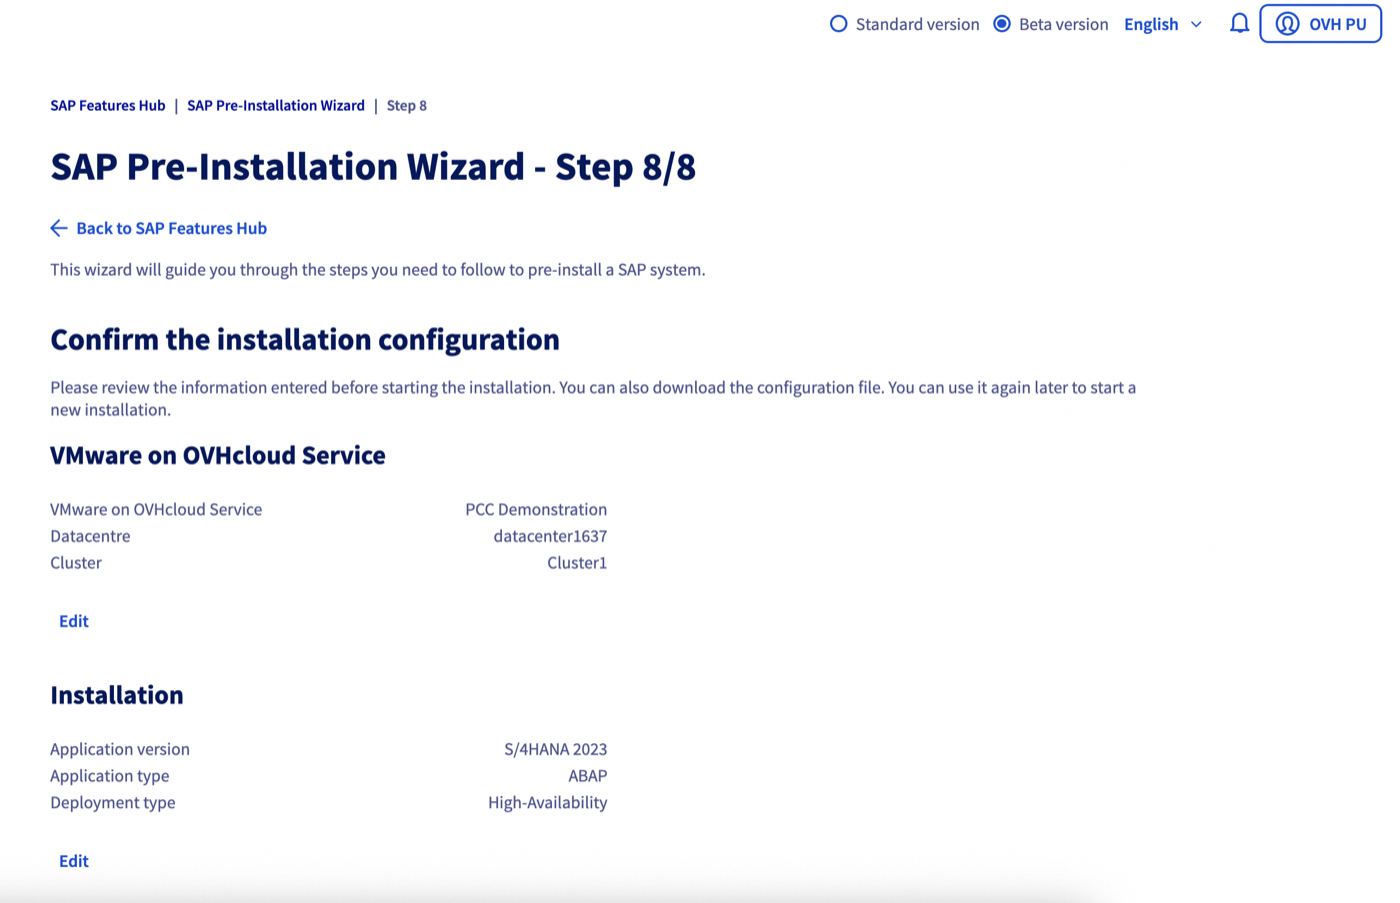Expand the chevron next to English
The image size is (1400, 903).
(1197, 25)
